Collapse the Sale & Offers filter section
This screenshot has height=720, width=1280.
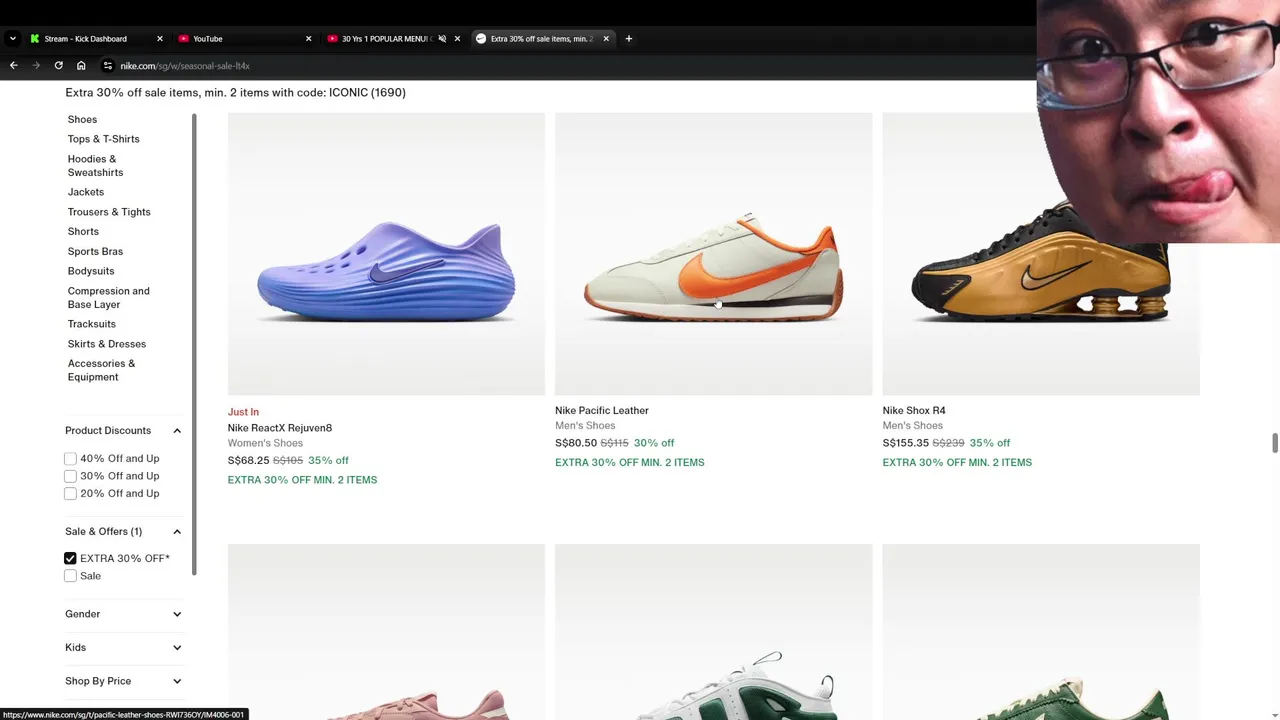tap(177, 531)
